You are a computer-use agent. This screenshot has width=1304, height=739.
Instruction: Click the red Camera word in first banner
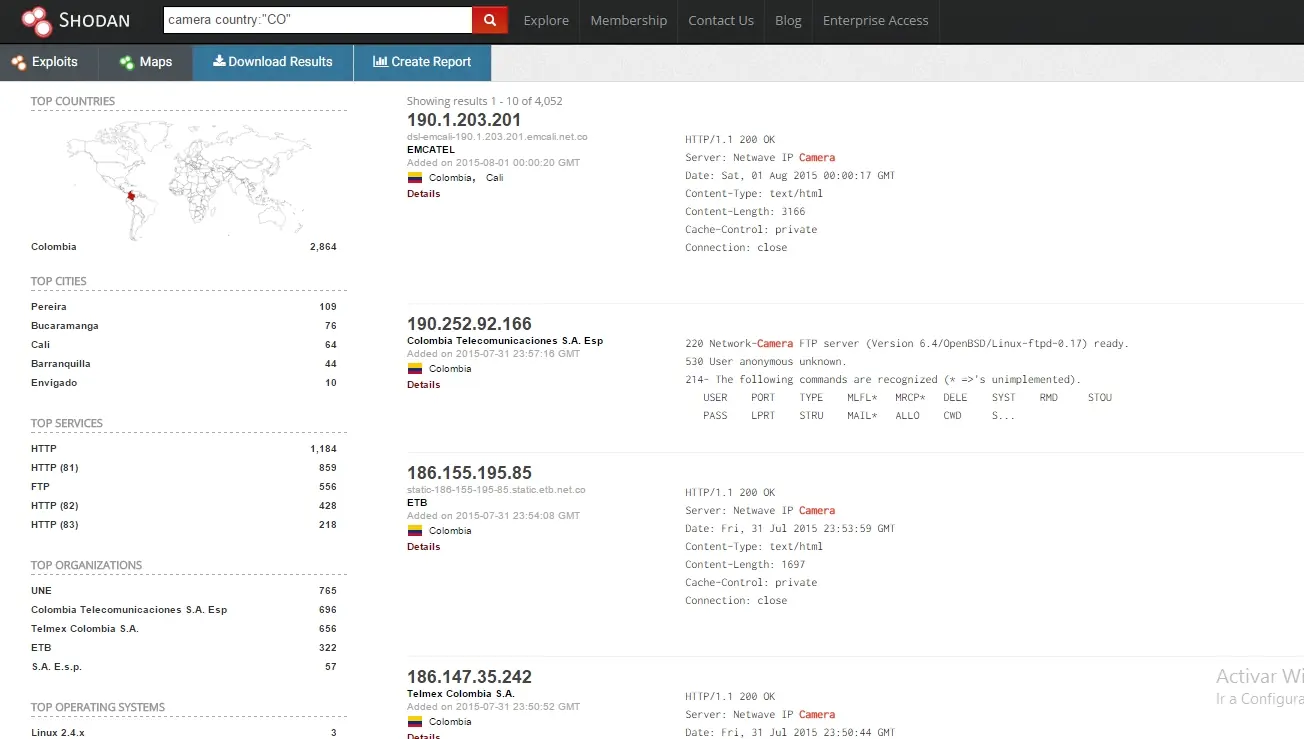817,158
